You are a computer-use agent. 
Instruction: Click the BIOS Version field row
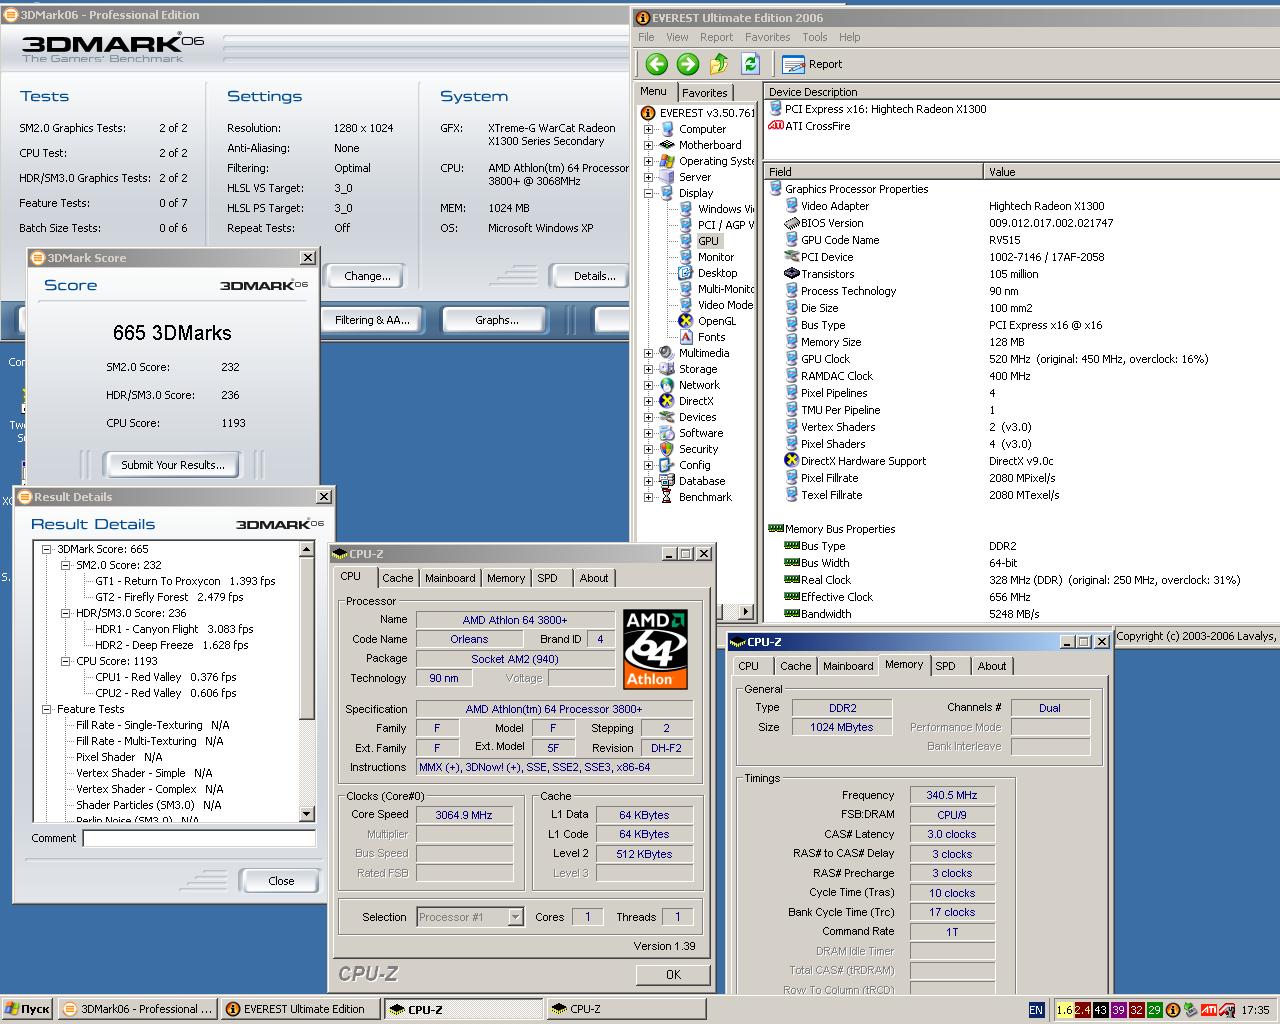[1020, 223]
